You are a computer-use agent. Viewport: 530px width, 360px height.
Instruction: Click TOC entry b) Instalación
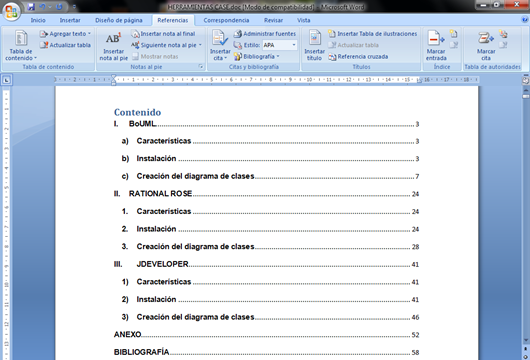click(270, 159)
